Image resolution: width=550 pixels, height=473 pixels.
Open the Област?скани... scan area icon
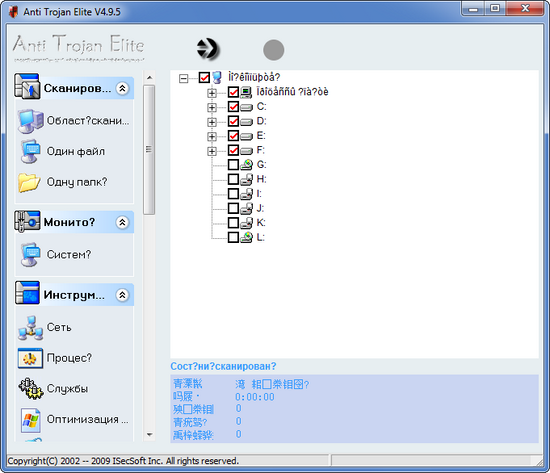point(31,121)
